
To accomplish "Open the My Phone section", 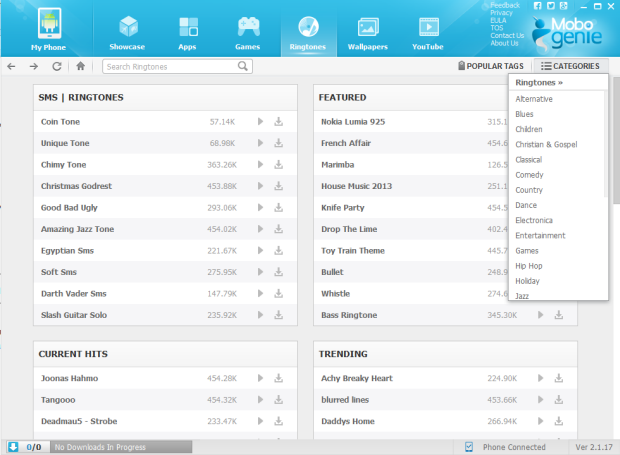I will [x=48, y=29].
